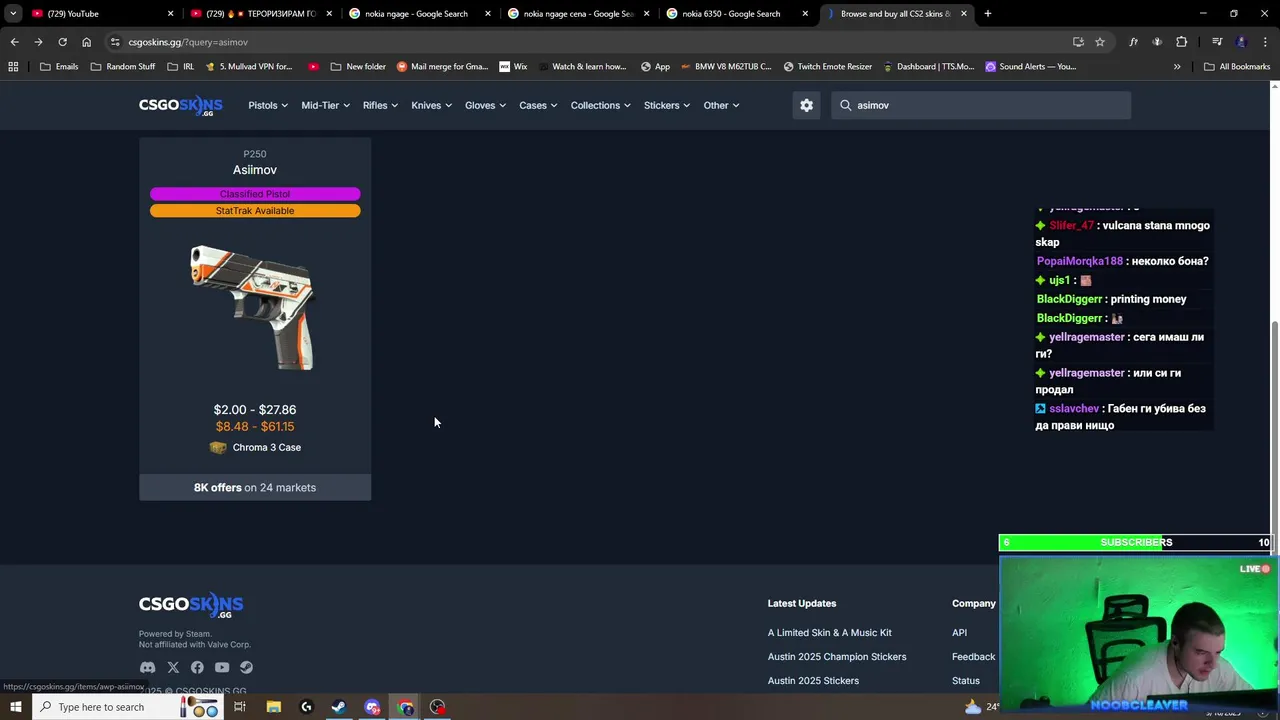
Task: Show hidden bookmarks with the double chevron
Action: click(1177, 66)
